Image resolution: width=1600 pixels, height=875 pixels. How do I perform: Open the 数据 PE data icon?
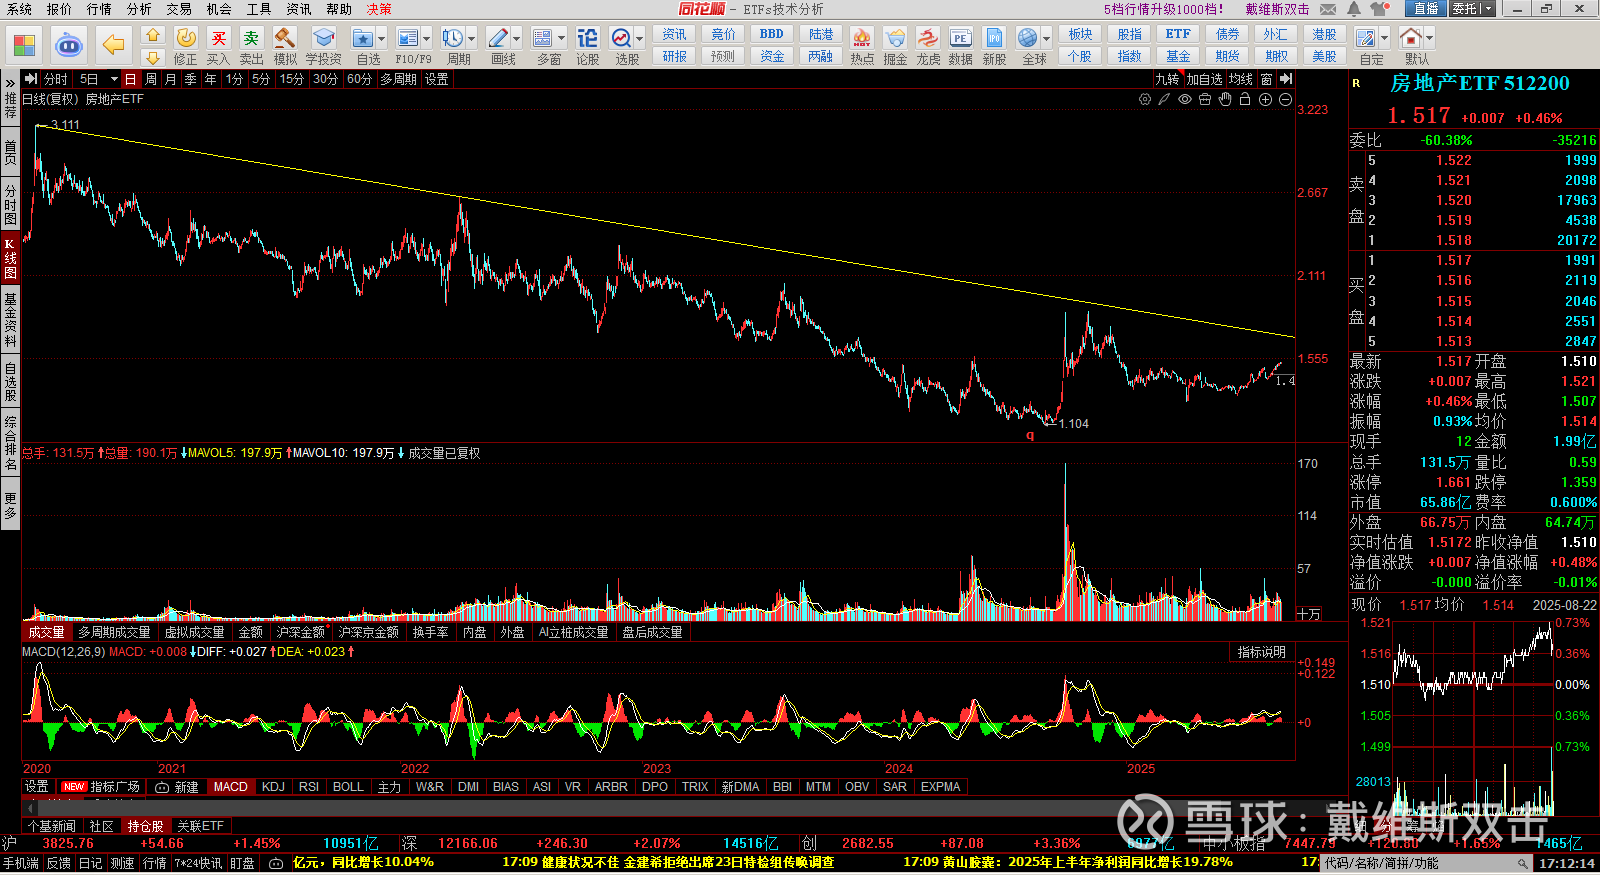coord(960,38)
